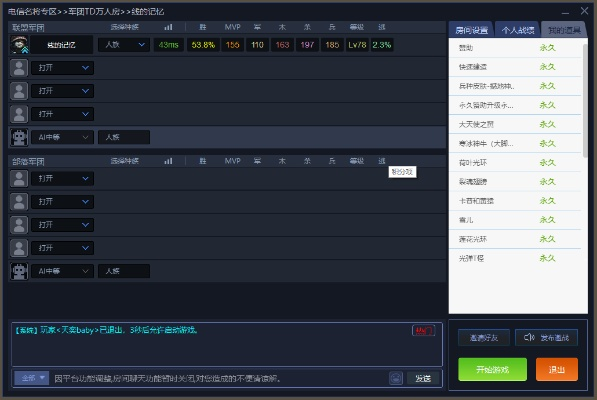The height and width of the screenshot is (400, 597).
Task: Select the 荷叶光环 item row
Action: pos(515,163)
